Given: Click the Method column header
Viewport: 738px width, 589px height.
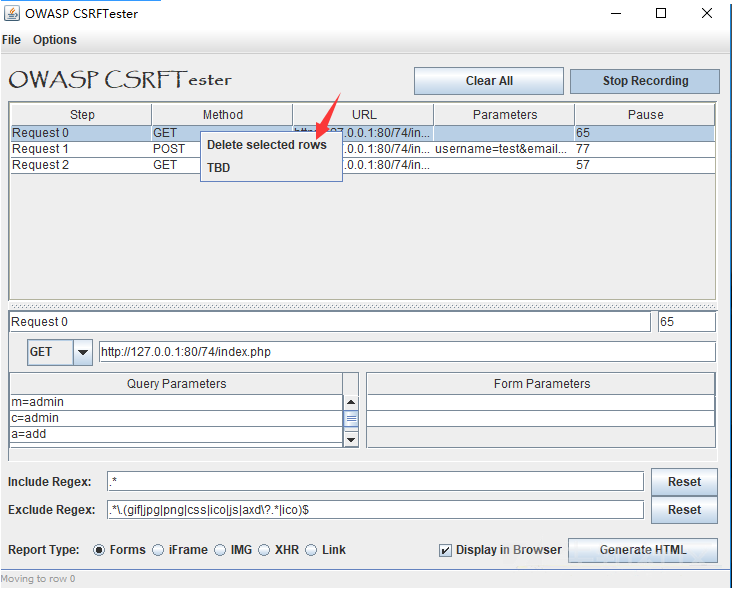Looking at the screenshot, I should (223, 115).
